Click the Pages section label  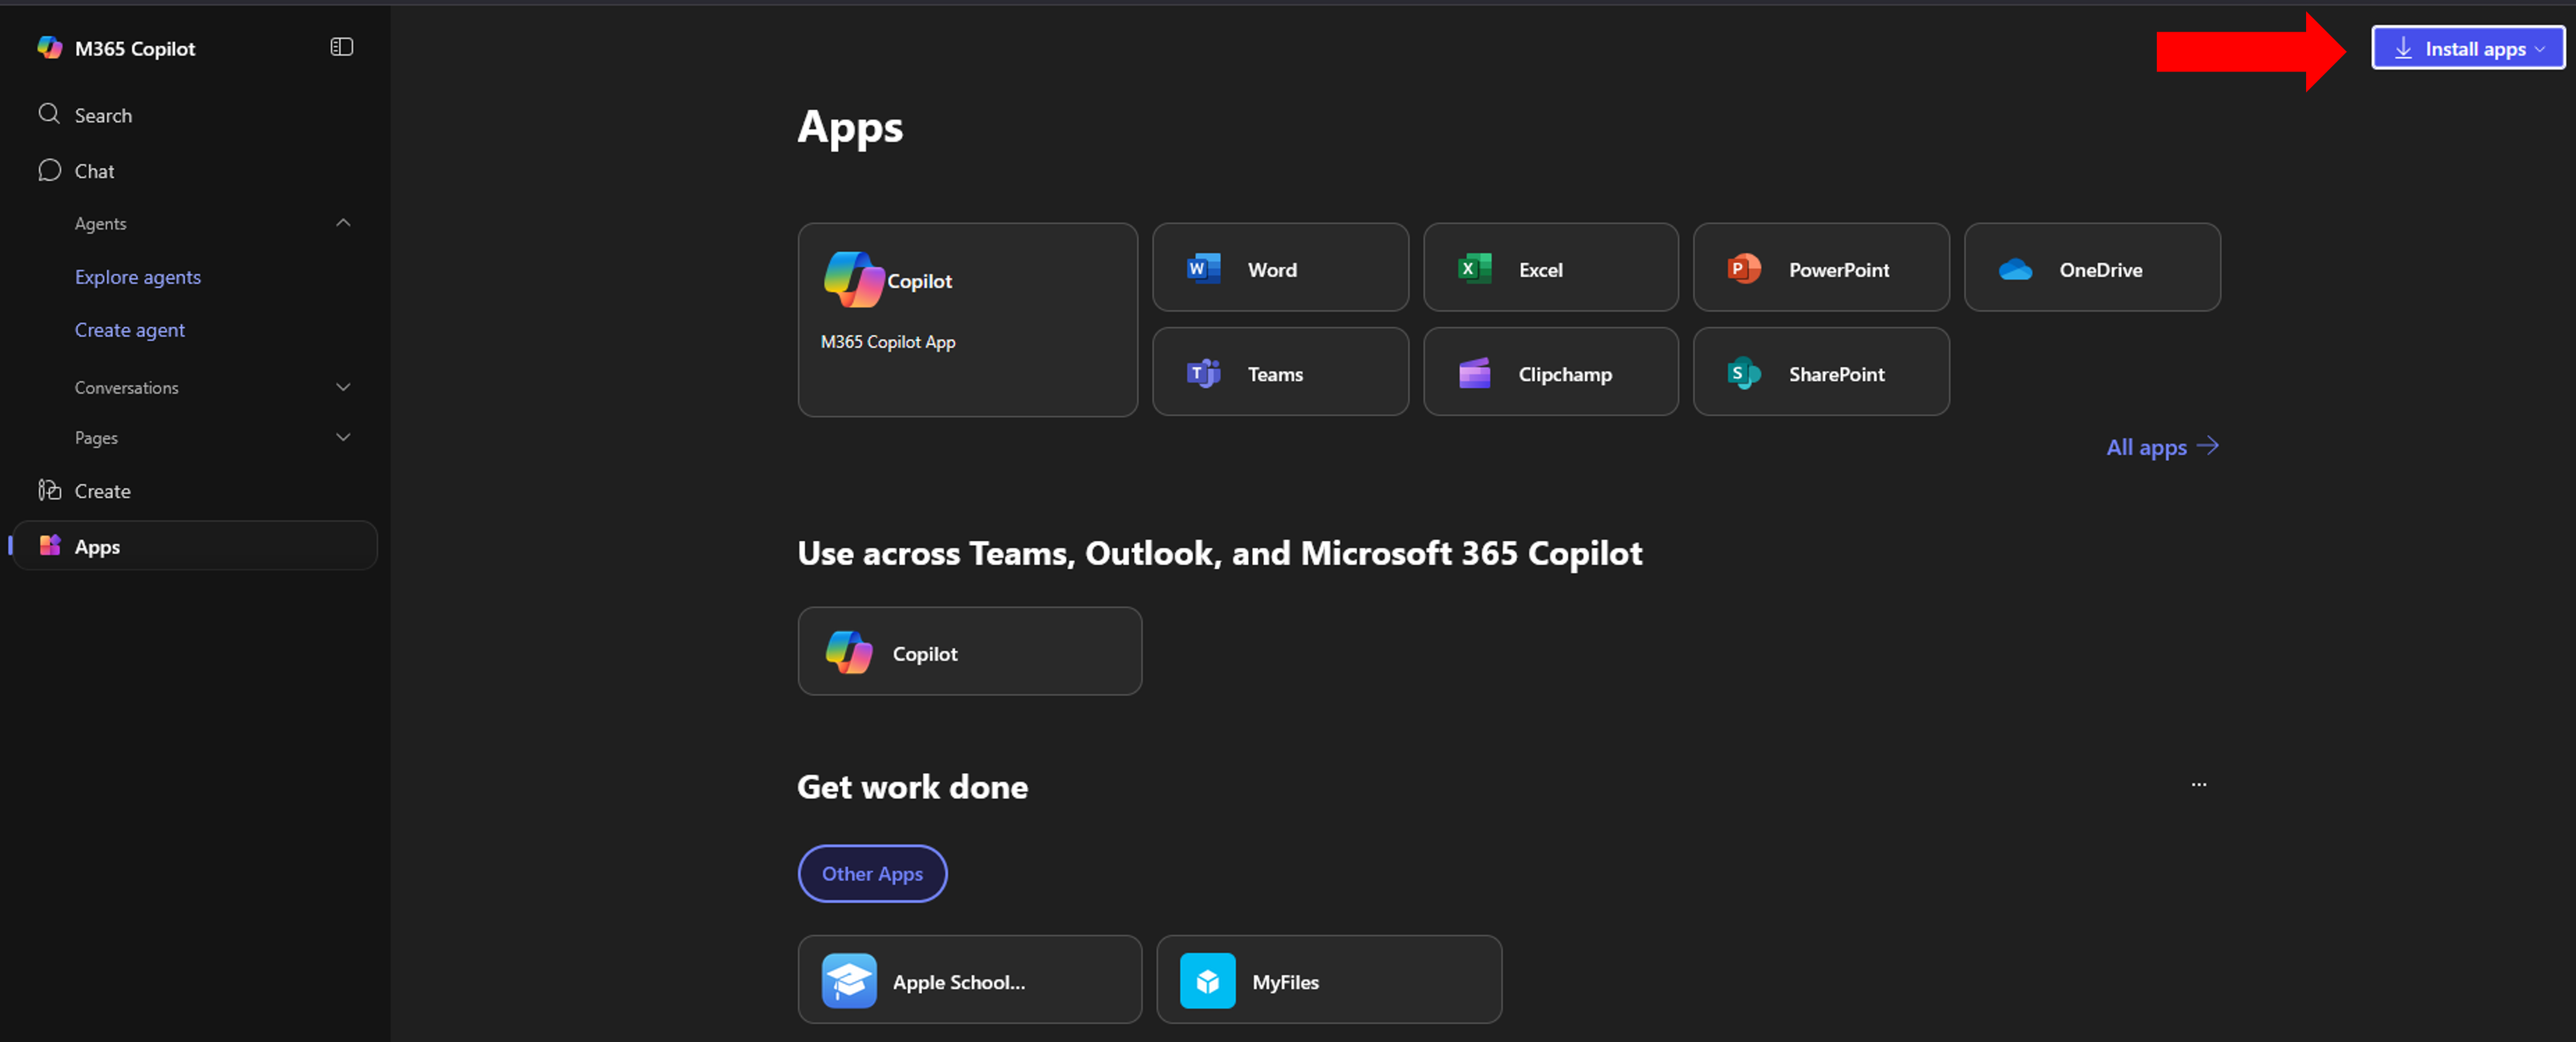click(x=96, y=437)
